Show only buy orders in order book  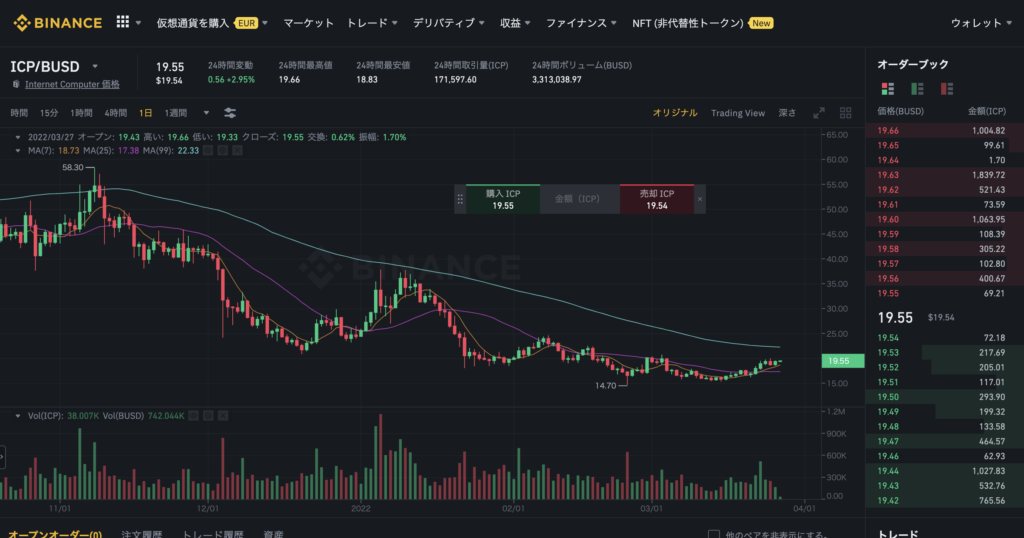click(x=918, y=89)
